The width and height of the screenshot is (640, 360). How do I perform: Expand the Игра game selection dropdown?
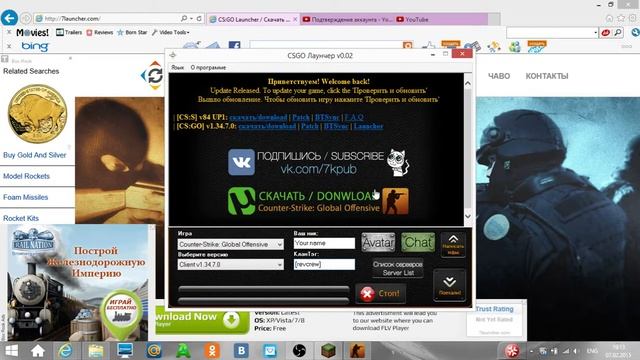(231, 244)
